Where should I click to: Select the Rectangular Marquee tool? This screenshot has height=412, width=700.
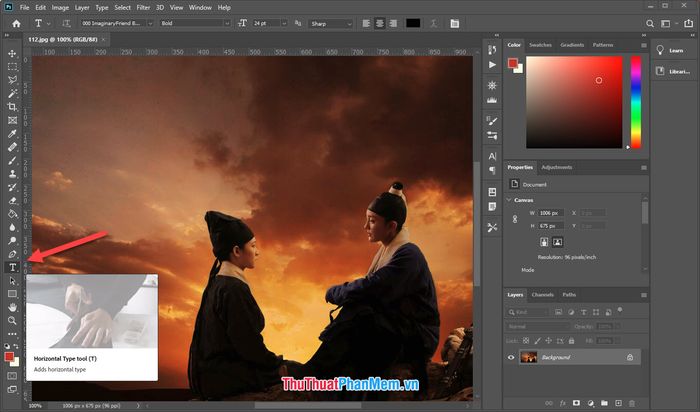click(x=12, y=67)
